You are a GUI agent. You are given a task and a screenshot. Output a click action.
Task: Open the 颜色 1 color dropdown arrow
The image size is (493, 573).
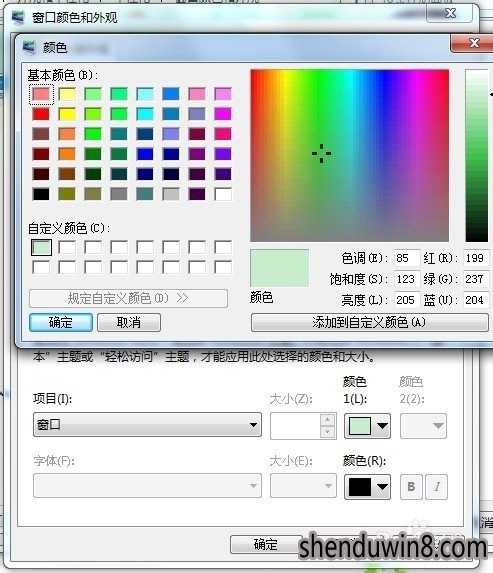coord(382,426)
